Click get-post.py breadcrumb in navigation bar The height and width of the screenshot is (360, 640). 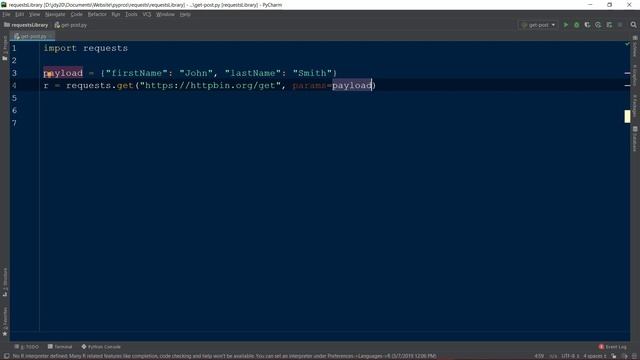(71, 25)
